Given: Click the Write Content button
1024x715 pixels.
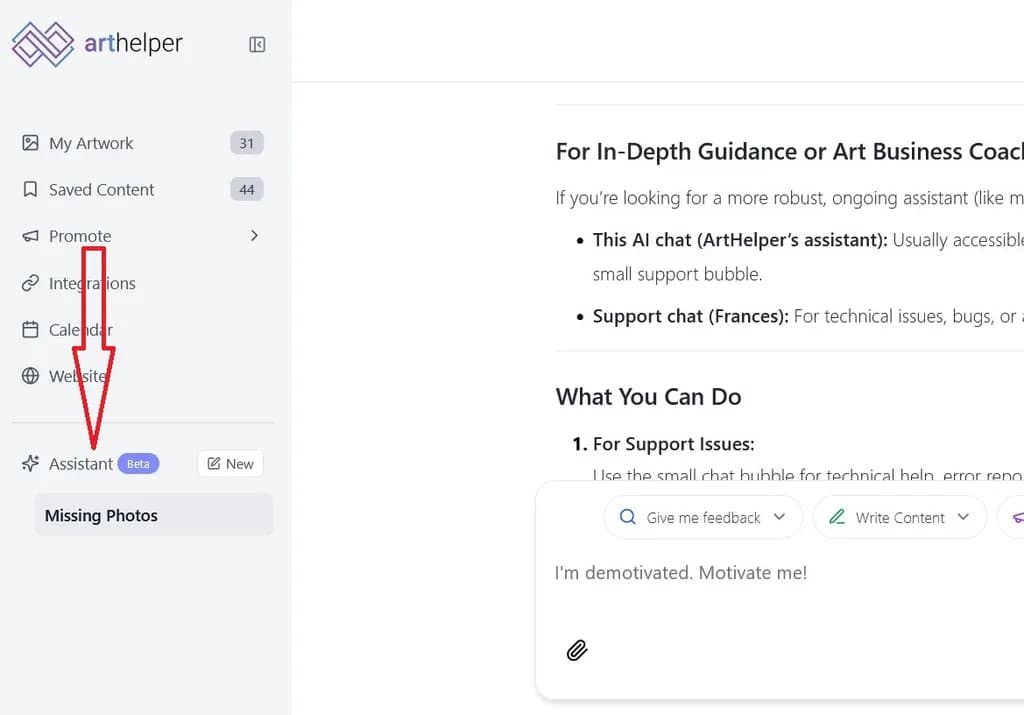Looking at the screenshot, I should click(x=899, y=517).
